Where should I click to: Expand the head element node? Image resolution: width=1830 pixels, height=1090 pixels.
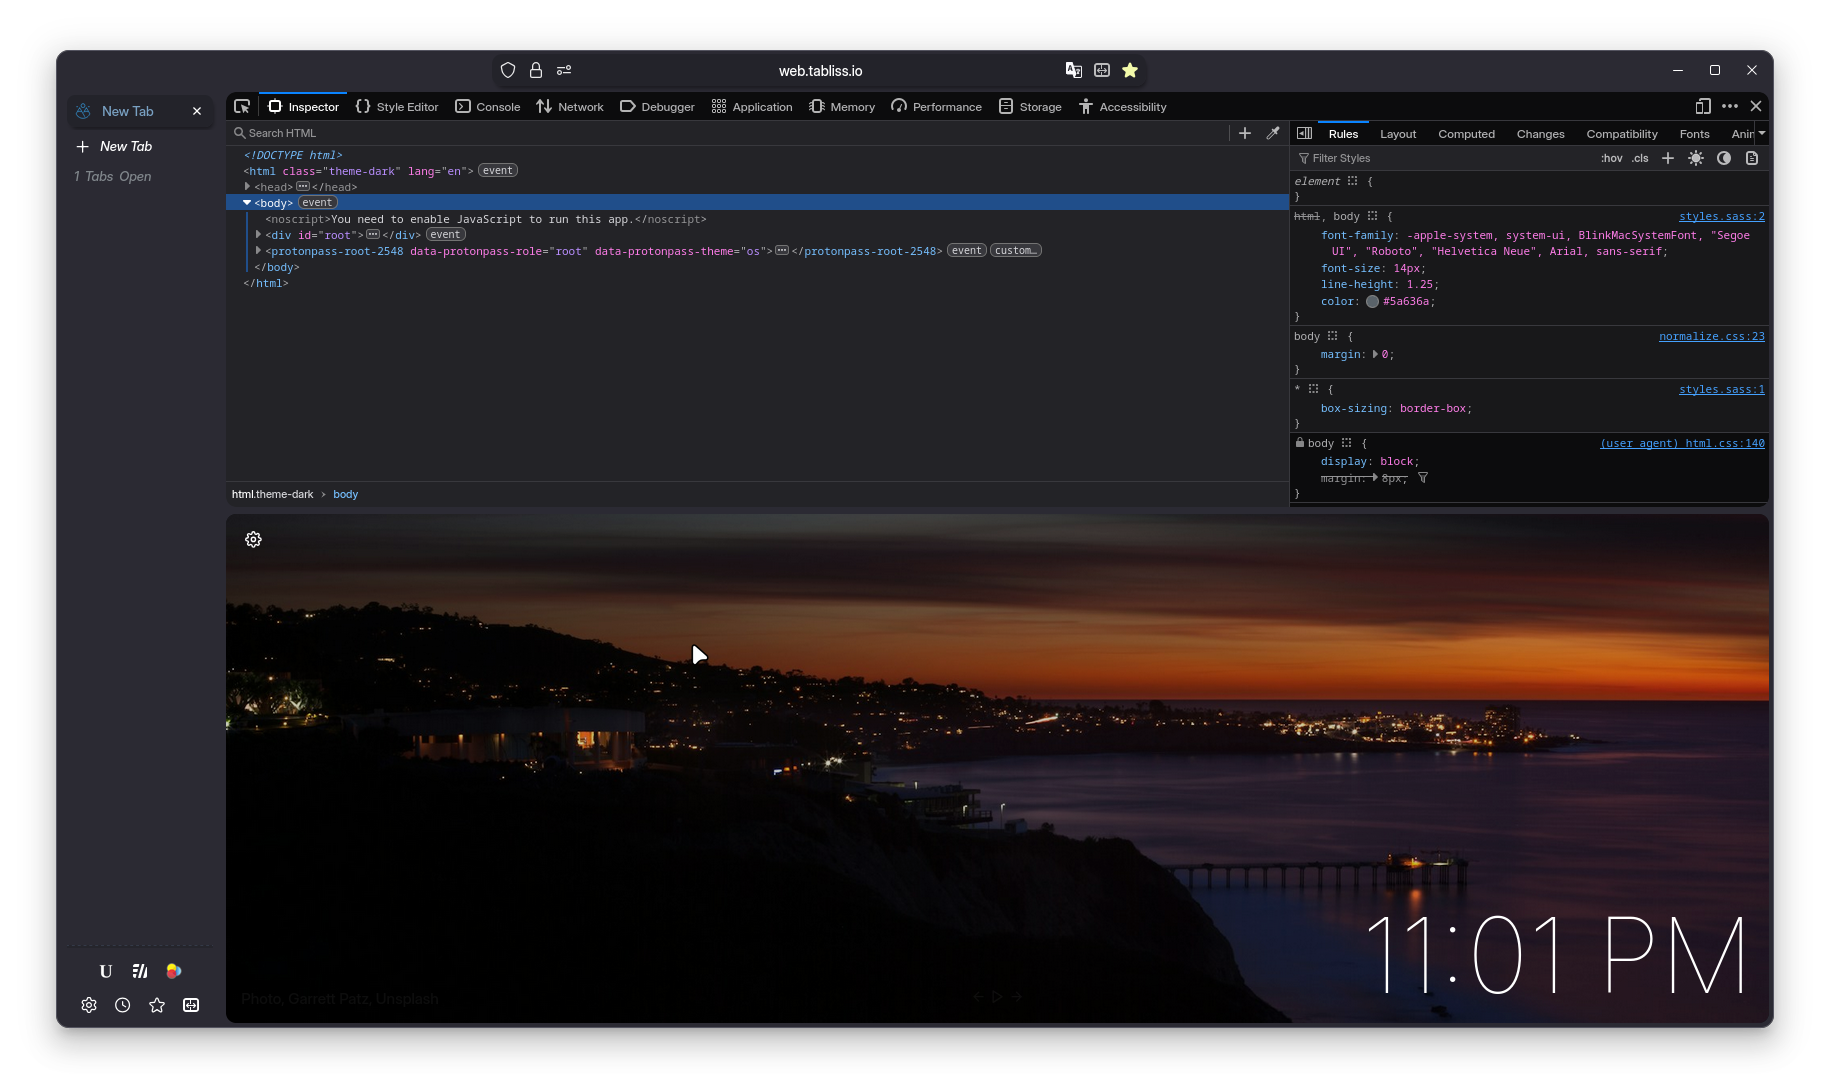247,187
